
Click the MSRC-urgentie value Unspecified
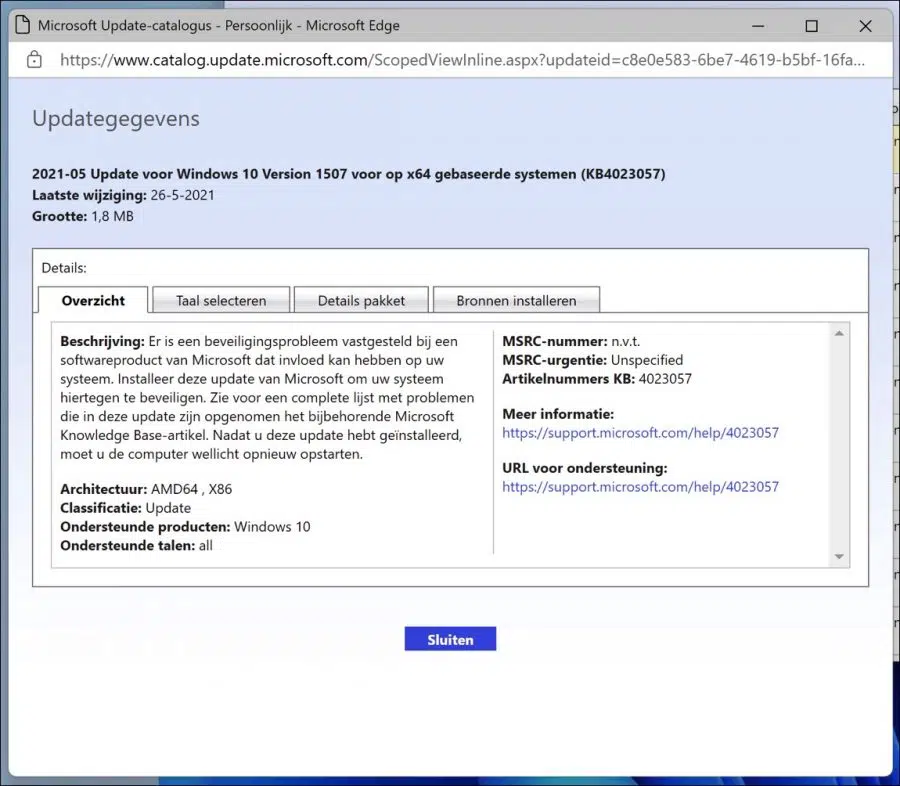pyautogui.click(x=647, y=360)
